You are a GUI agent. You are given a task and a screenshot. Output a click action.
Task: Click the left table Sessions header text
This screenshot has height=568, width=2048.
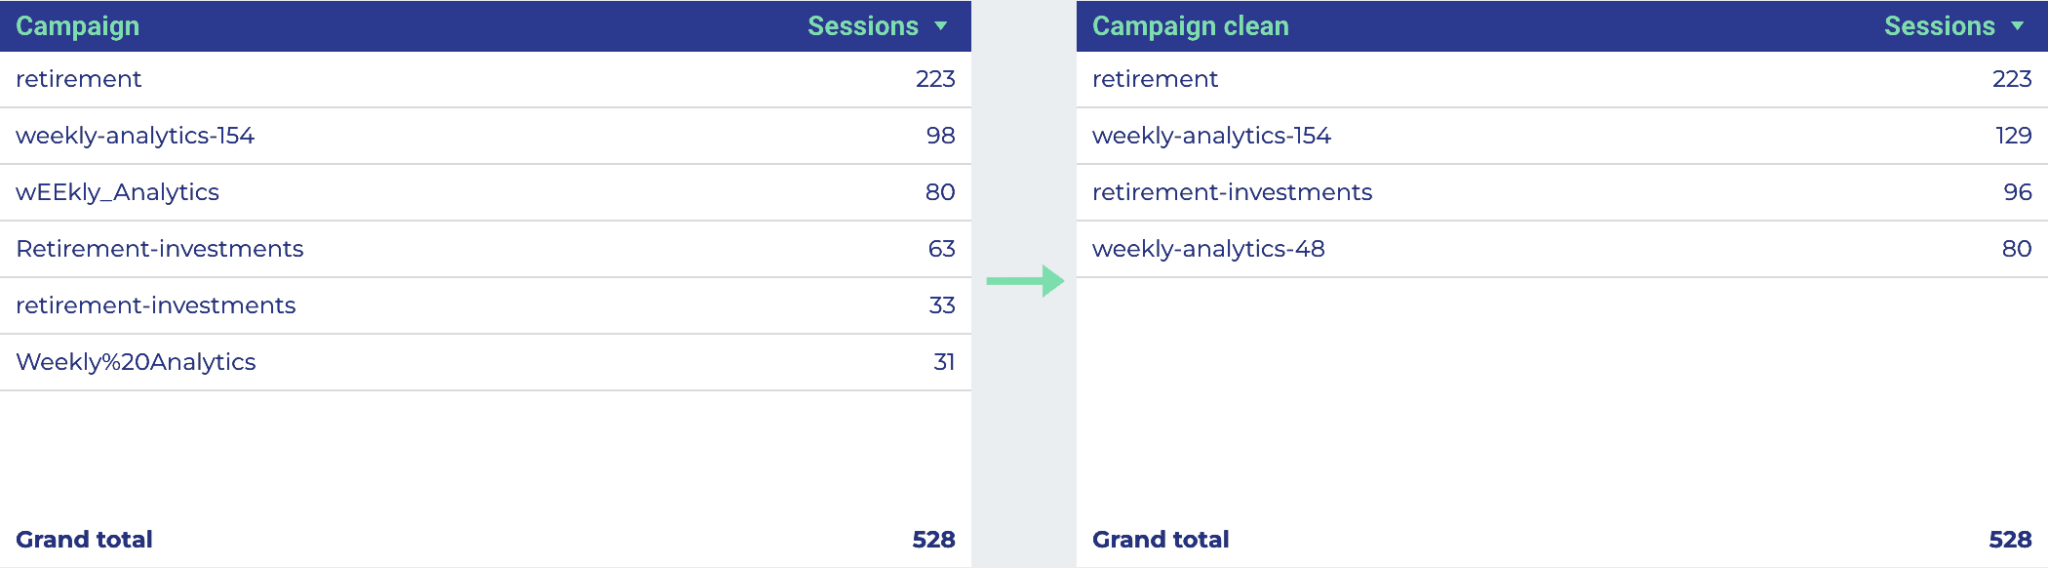coord(863,26)
